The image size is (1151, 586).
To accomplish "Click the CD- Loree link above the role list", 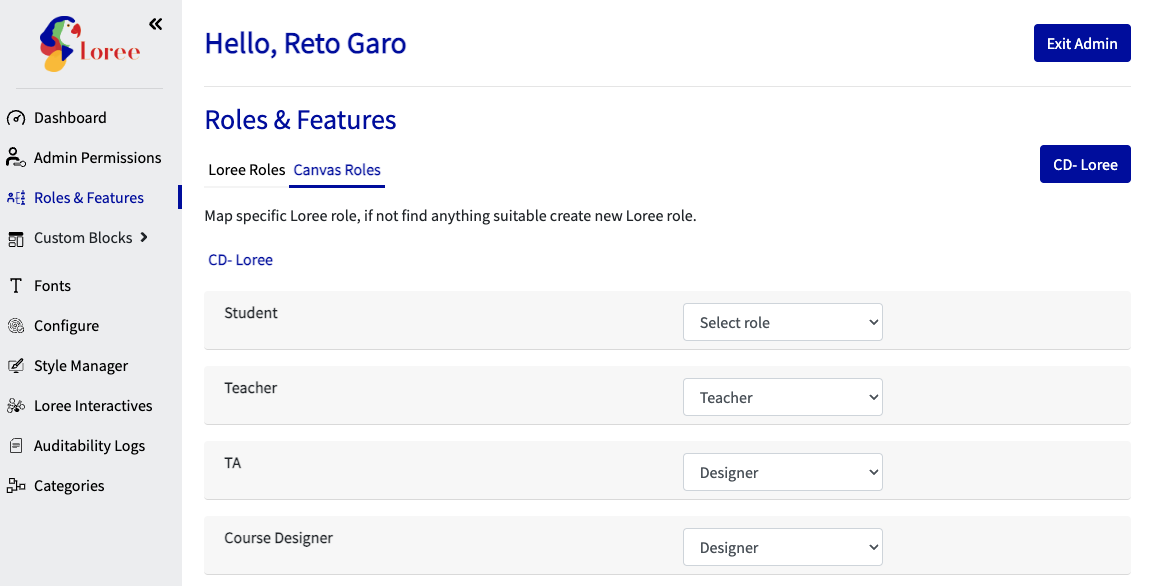I will (x=240, y=259).
